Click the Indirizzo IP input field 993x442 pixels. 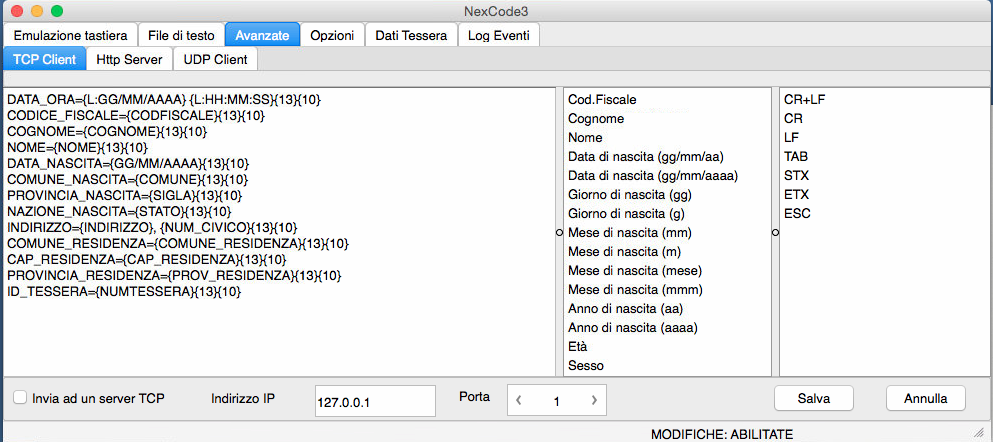[375, 400]
